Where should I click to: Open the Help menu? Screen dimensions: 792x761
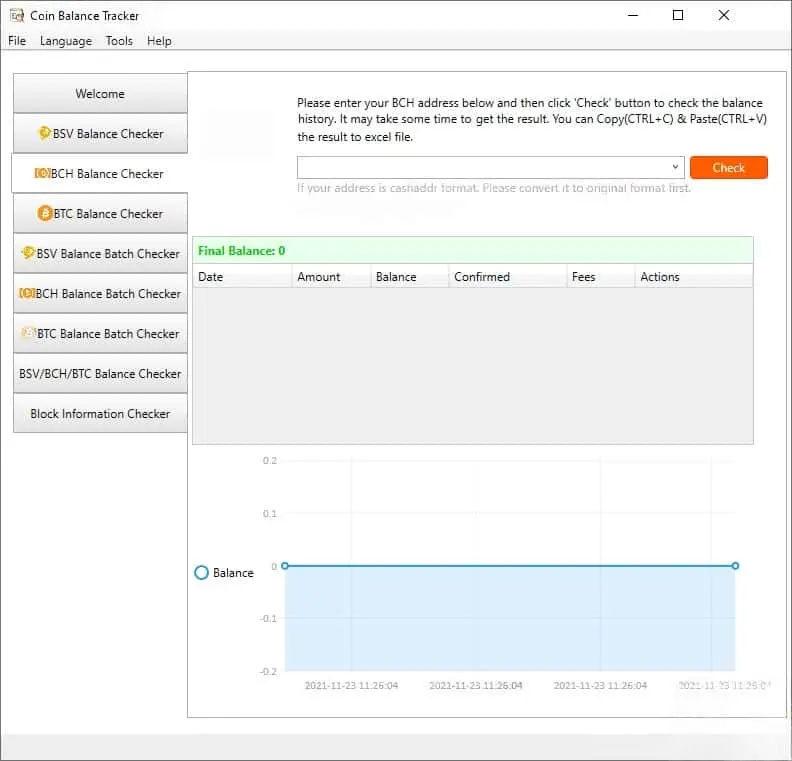tap(159, 41)
